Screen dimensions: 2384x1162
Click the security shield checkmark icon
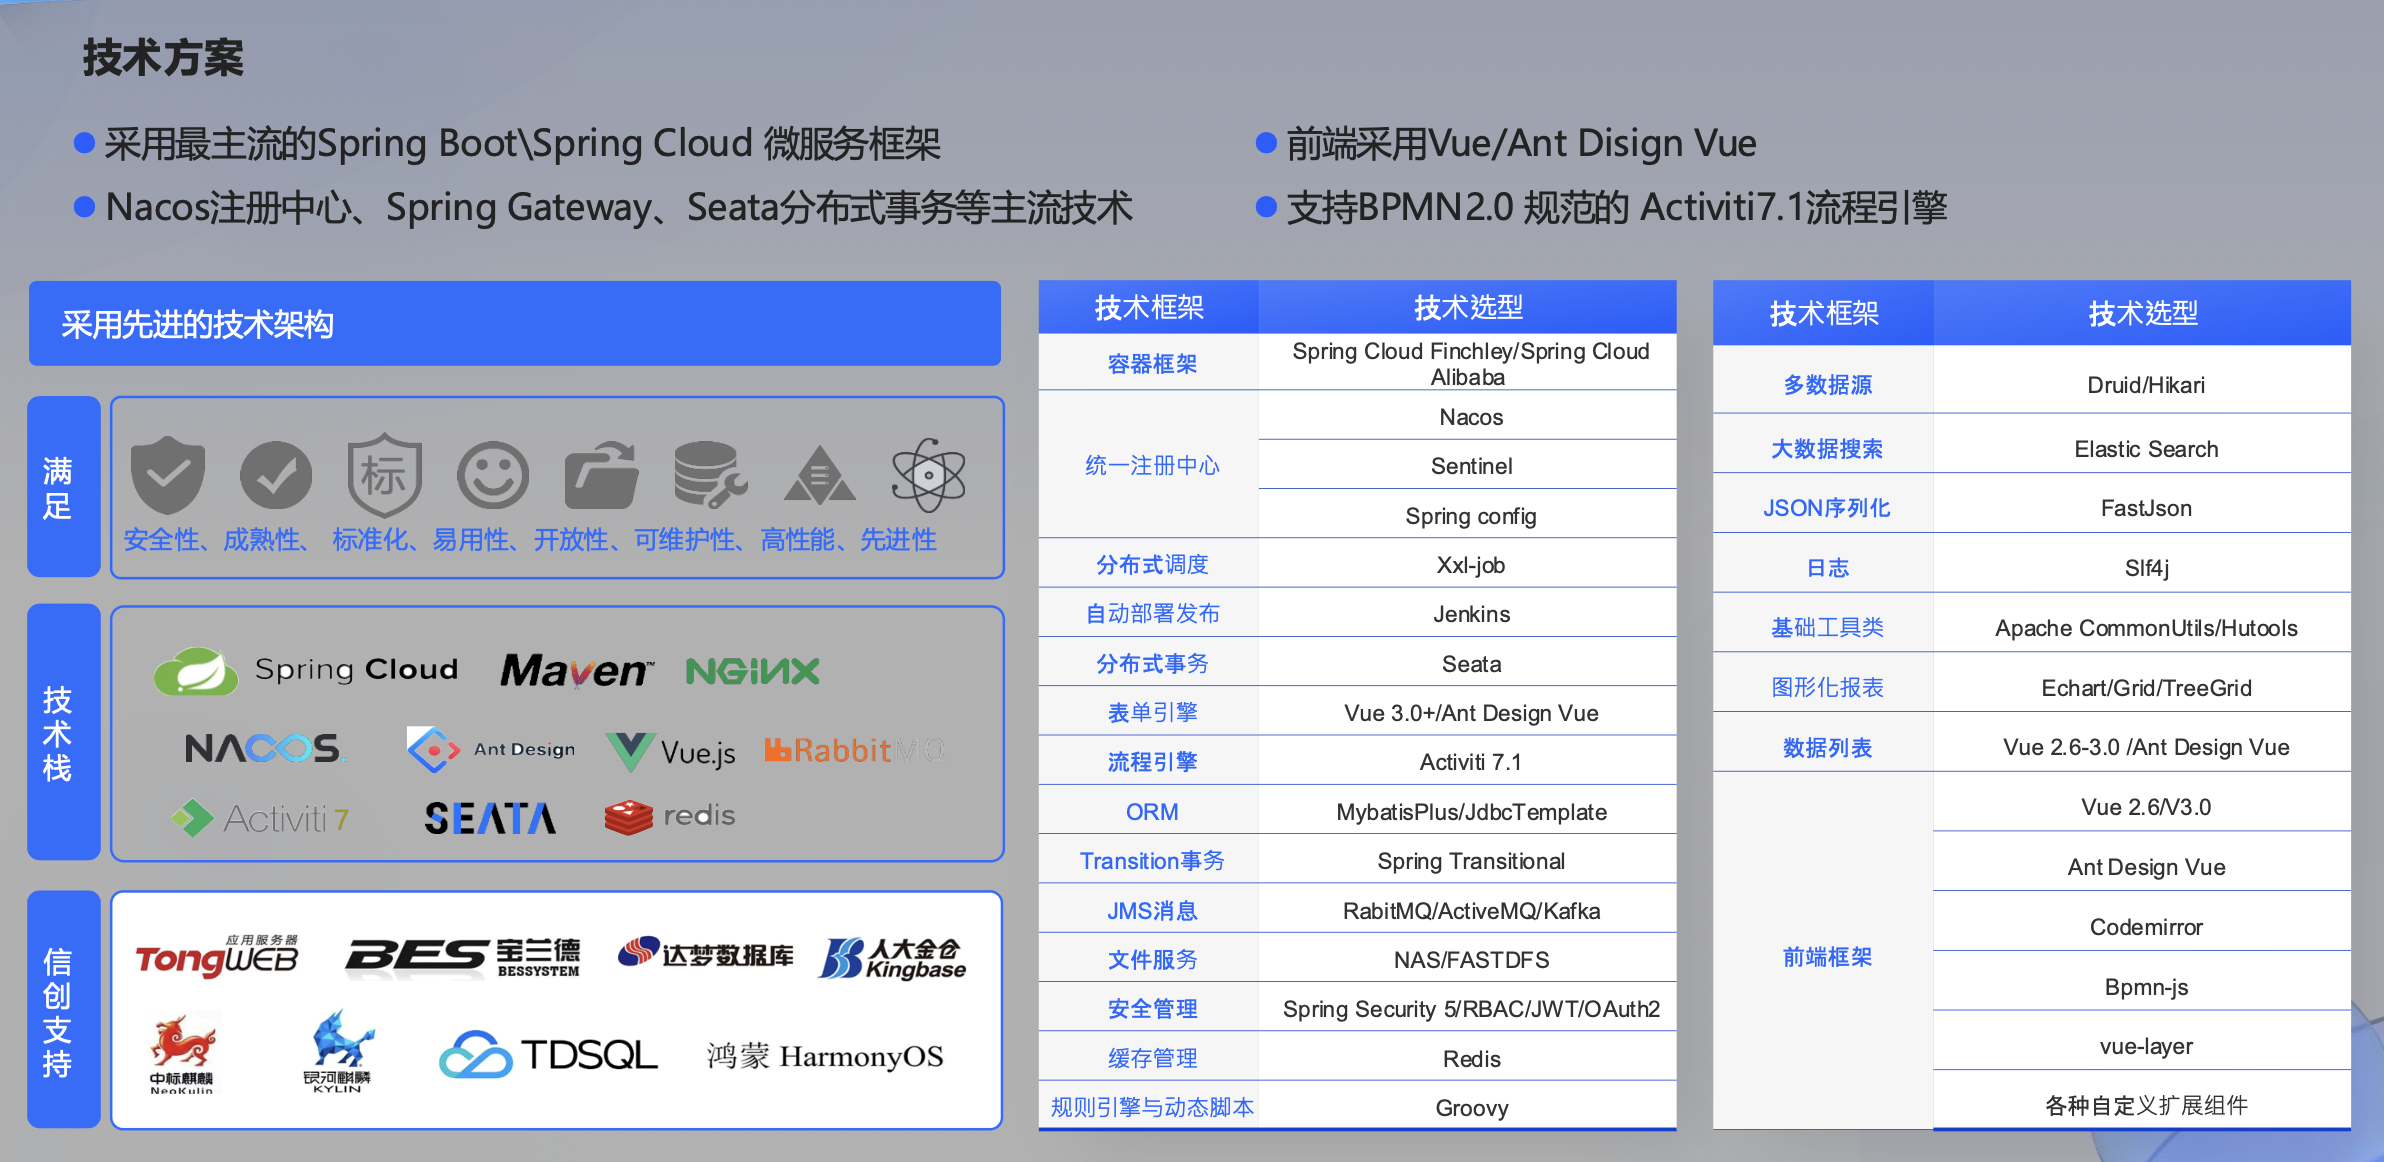[x=168, y=474]
